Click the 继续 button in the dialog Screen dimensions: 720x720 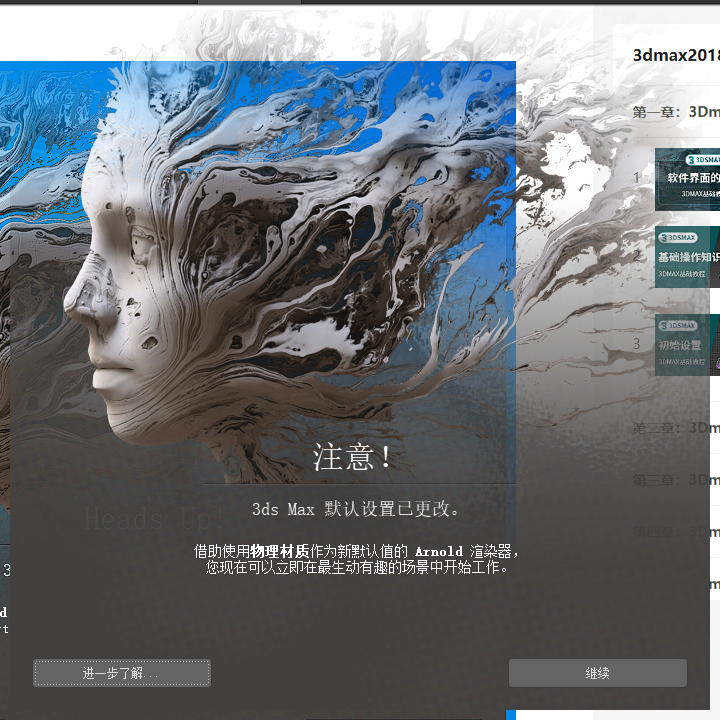597,673
